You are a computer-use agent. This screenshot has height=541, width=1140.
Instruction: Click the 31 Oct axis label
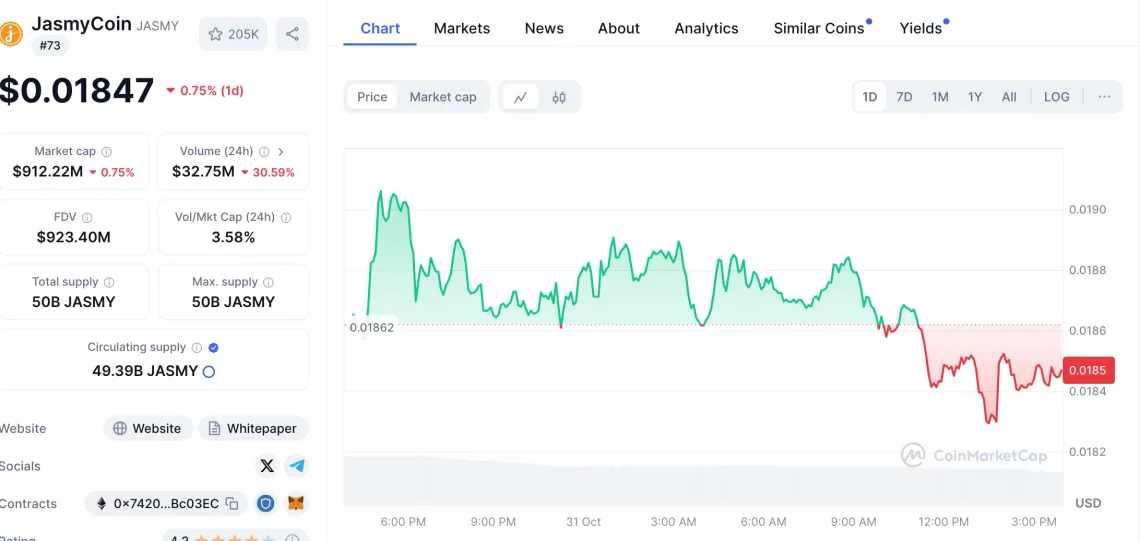tap(583, 521)
